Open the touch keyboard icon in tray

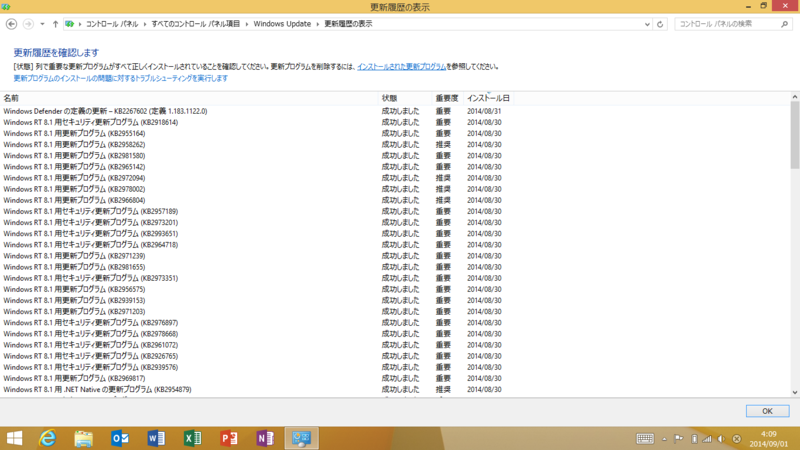[645, 439]
